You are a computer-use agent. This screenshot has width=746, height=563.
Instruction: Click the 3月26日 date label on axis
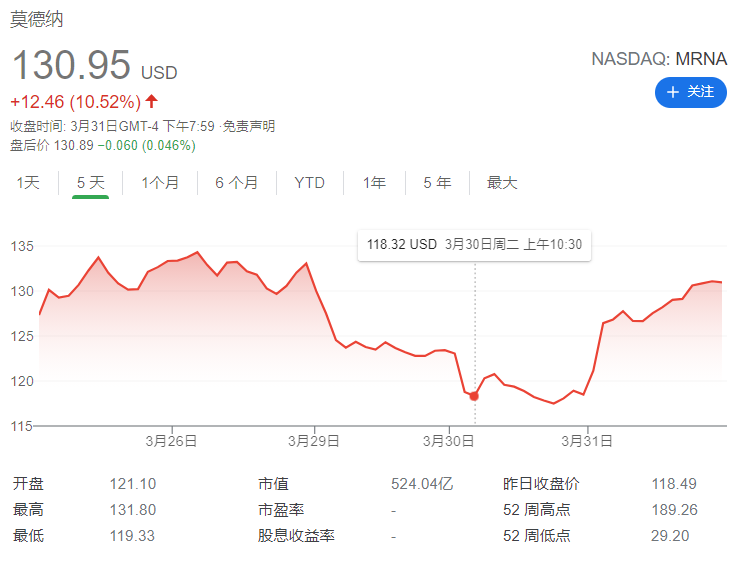tap(171, 441)
